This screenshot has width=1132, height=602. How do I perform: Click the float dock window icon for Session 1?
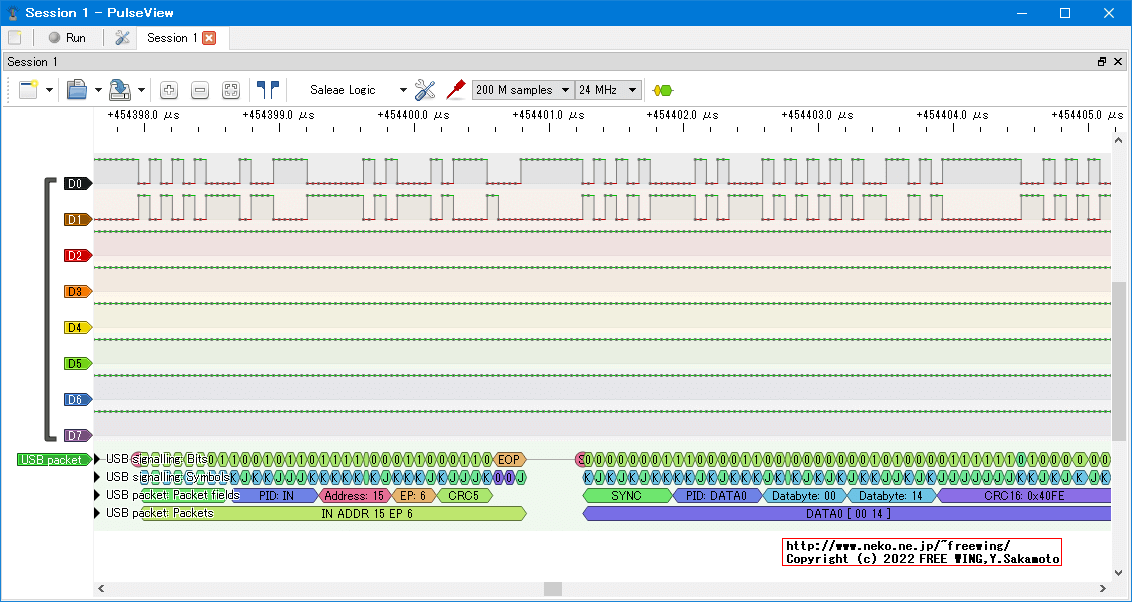[x=1102, y=62]
